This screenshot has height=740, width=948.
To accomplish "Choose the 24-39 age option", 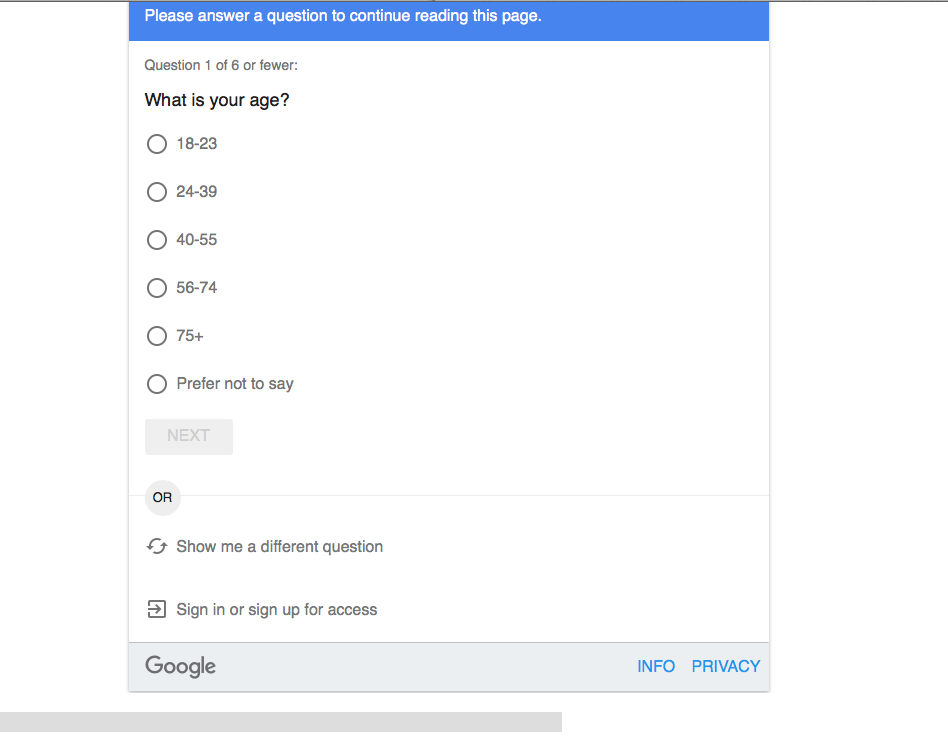I will click(157, 192).
